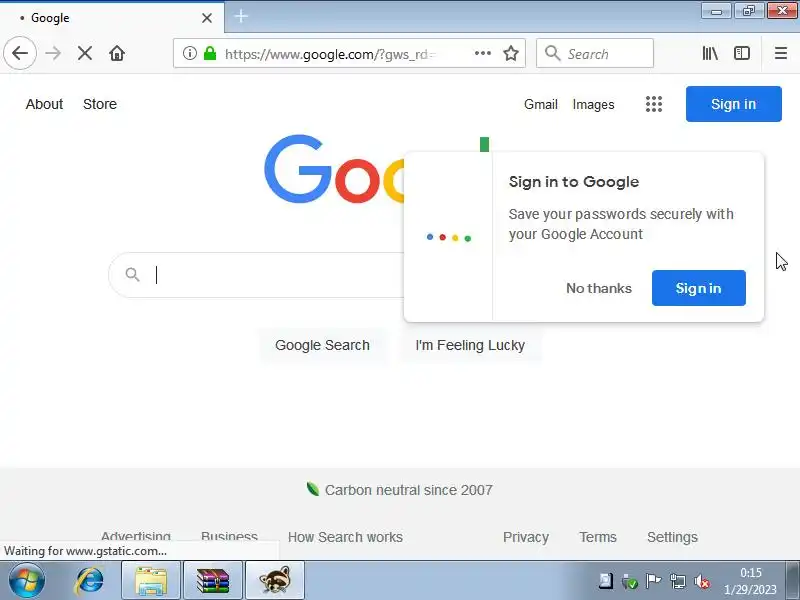800x600 pixels.
Task: Click the Firefox address bar URL
Action: pos(330,54)
